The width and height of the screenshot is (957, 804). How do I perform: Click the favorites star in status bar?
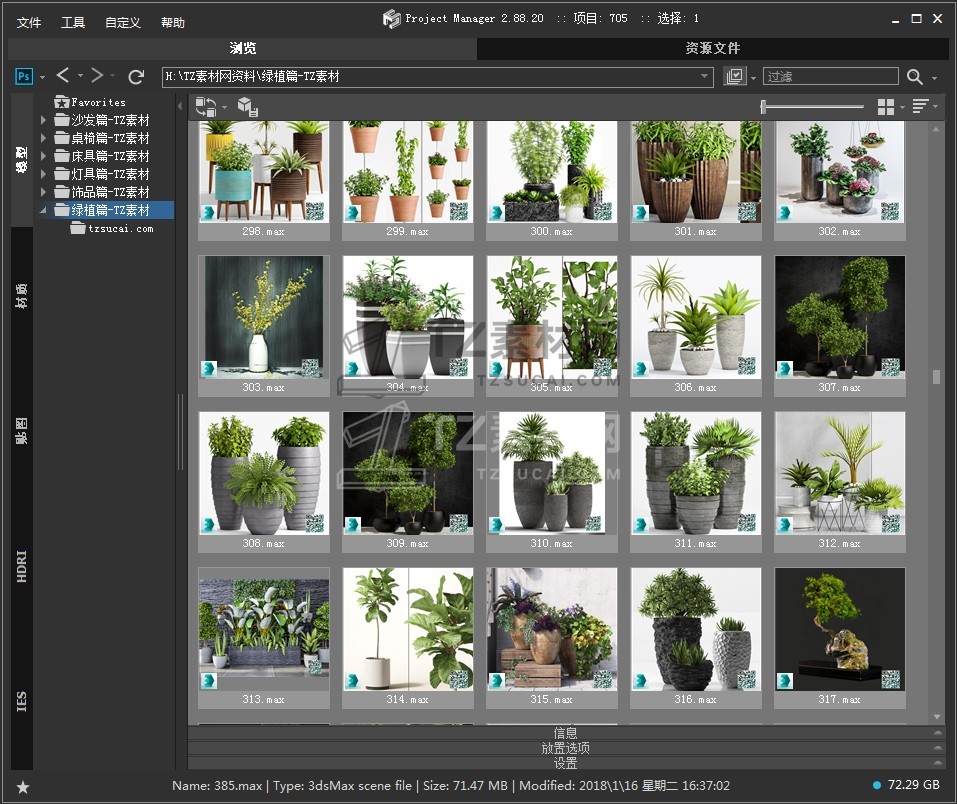[23, 787]
